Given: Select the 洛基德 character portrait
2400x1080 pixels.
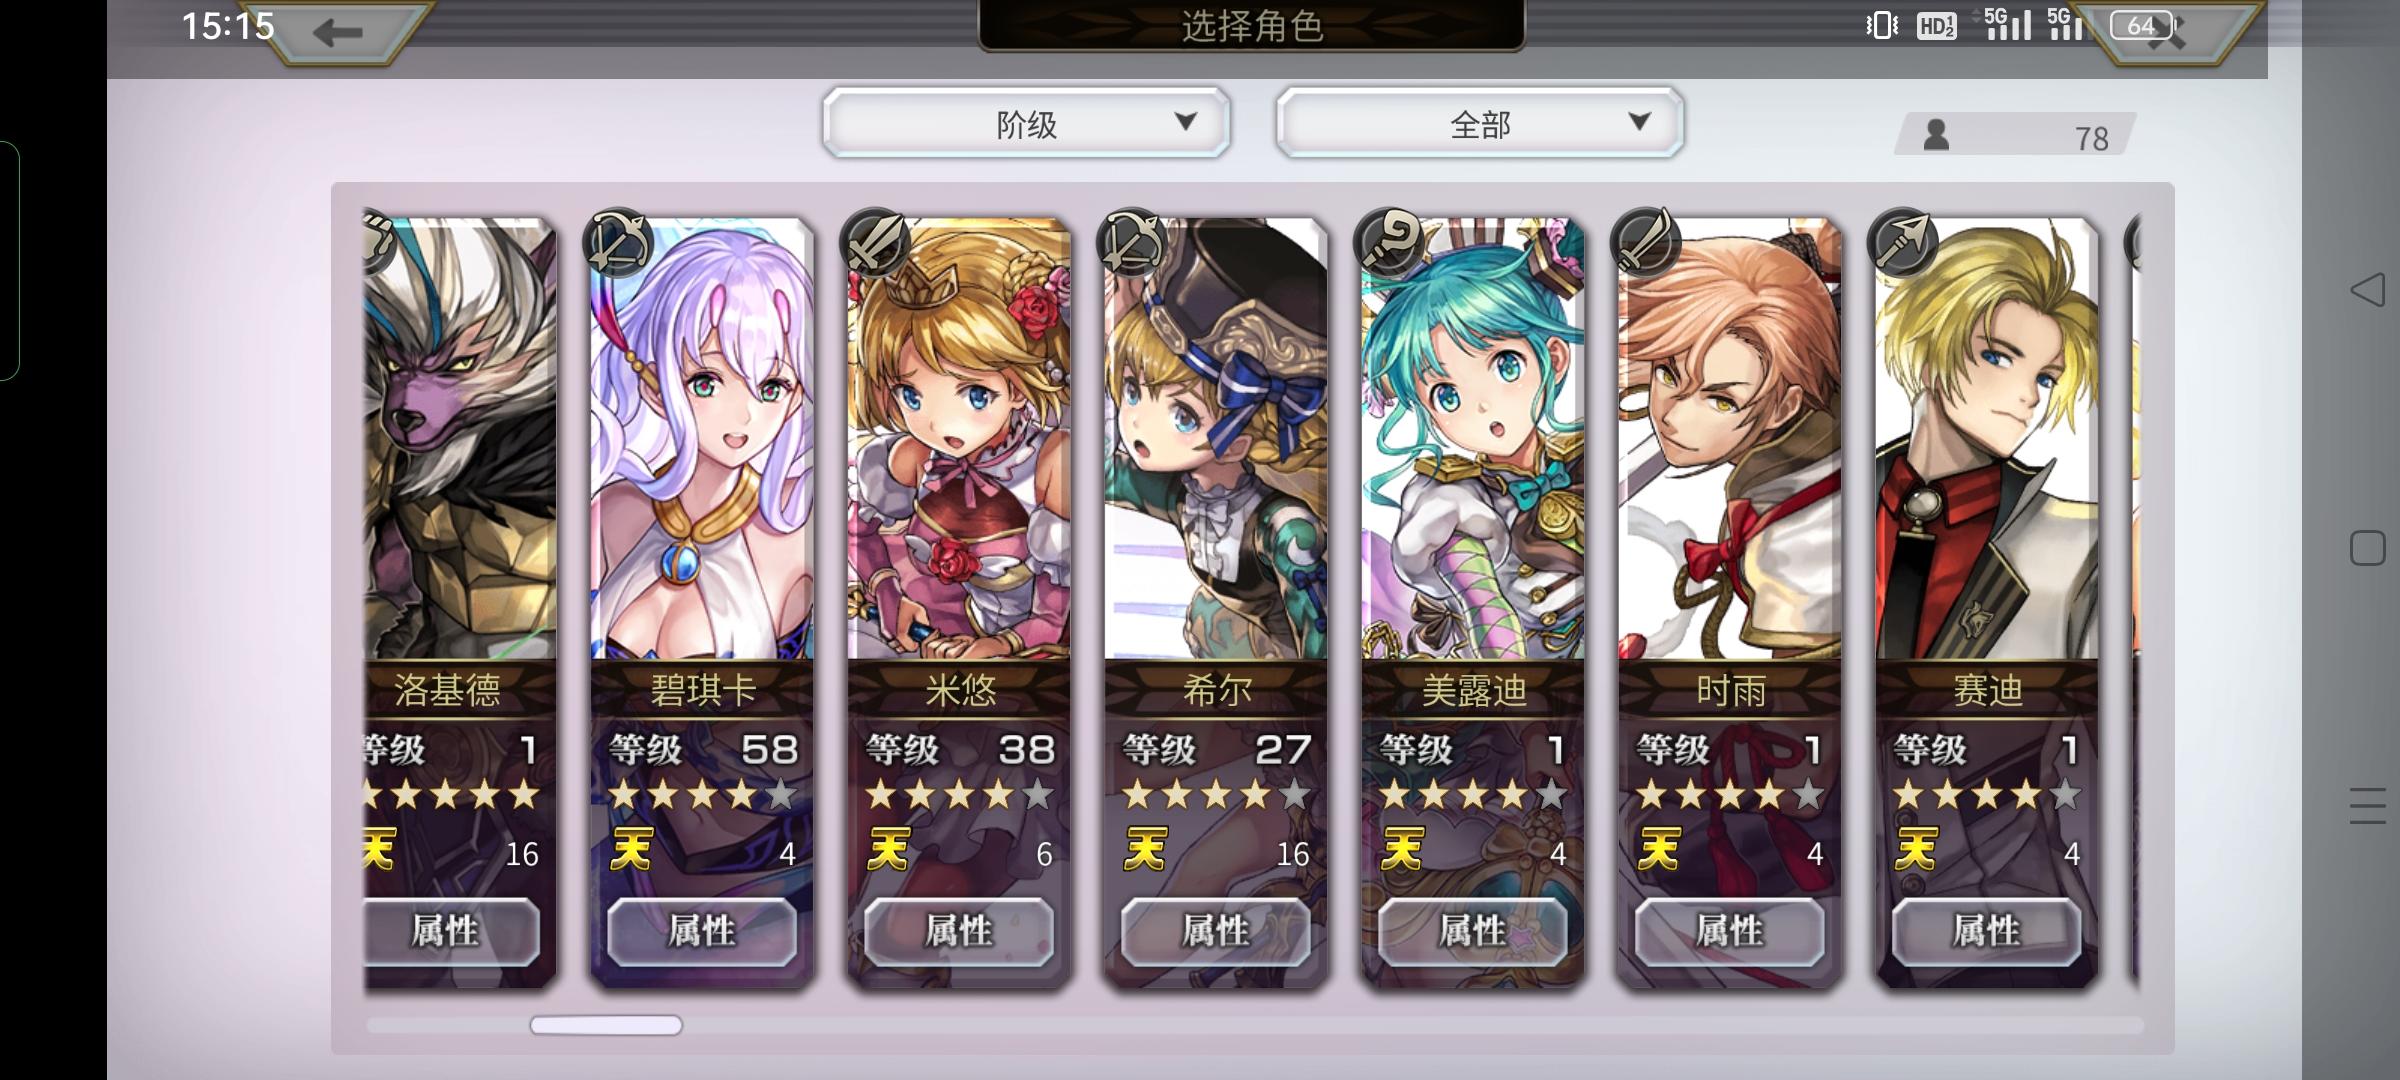Looking at the screenshot, I should pos(460,438).
